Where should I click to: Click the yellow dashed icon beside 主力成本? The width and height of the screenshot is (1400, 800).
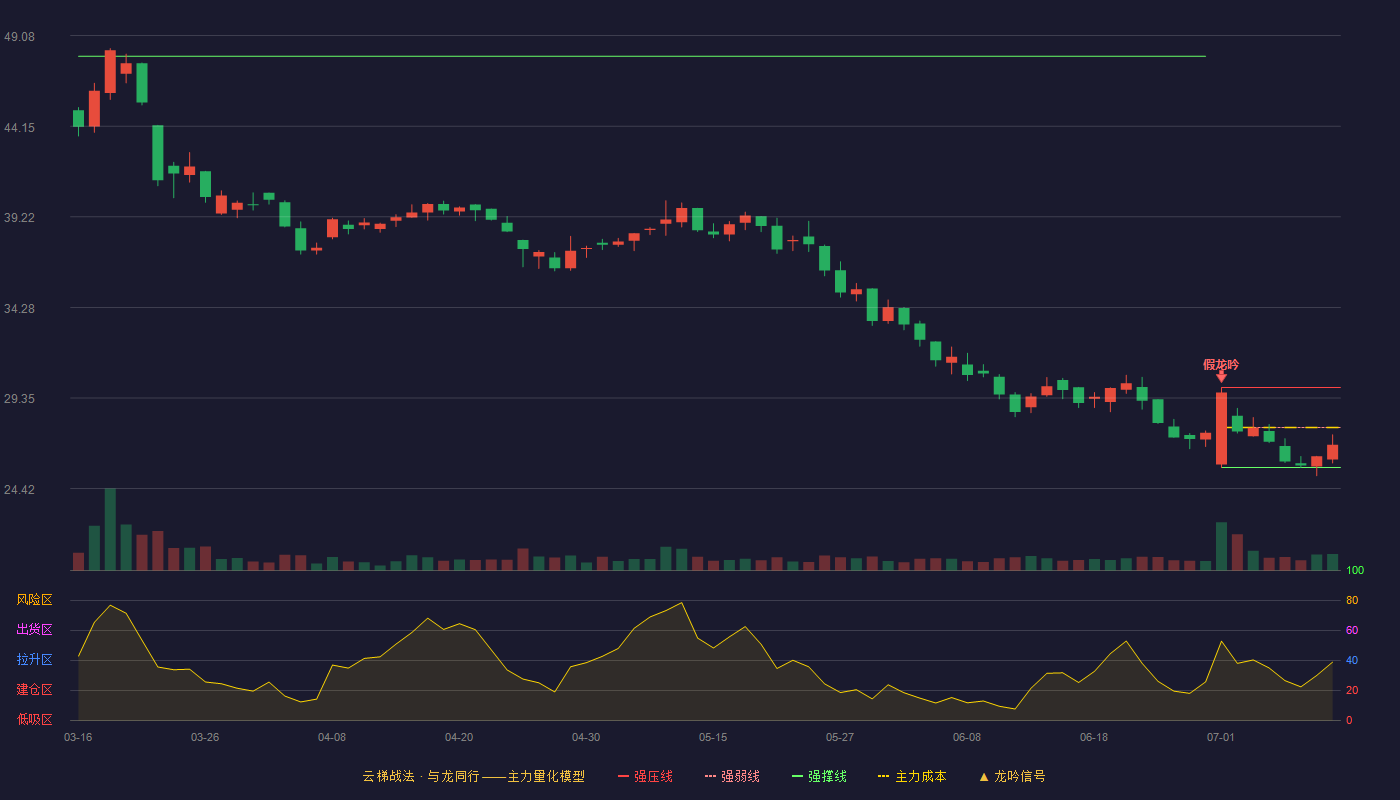[x=883, y=777]
